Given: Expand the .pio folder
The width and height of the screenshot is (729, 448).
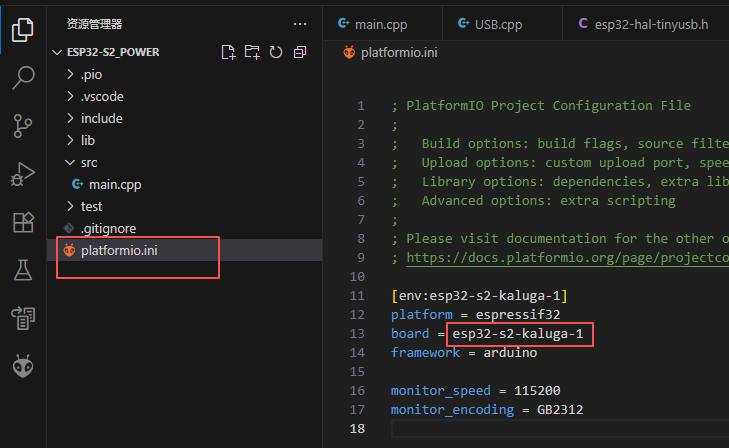Looking at the screenshot, I should pyautogui.click(x=70, y=74).
